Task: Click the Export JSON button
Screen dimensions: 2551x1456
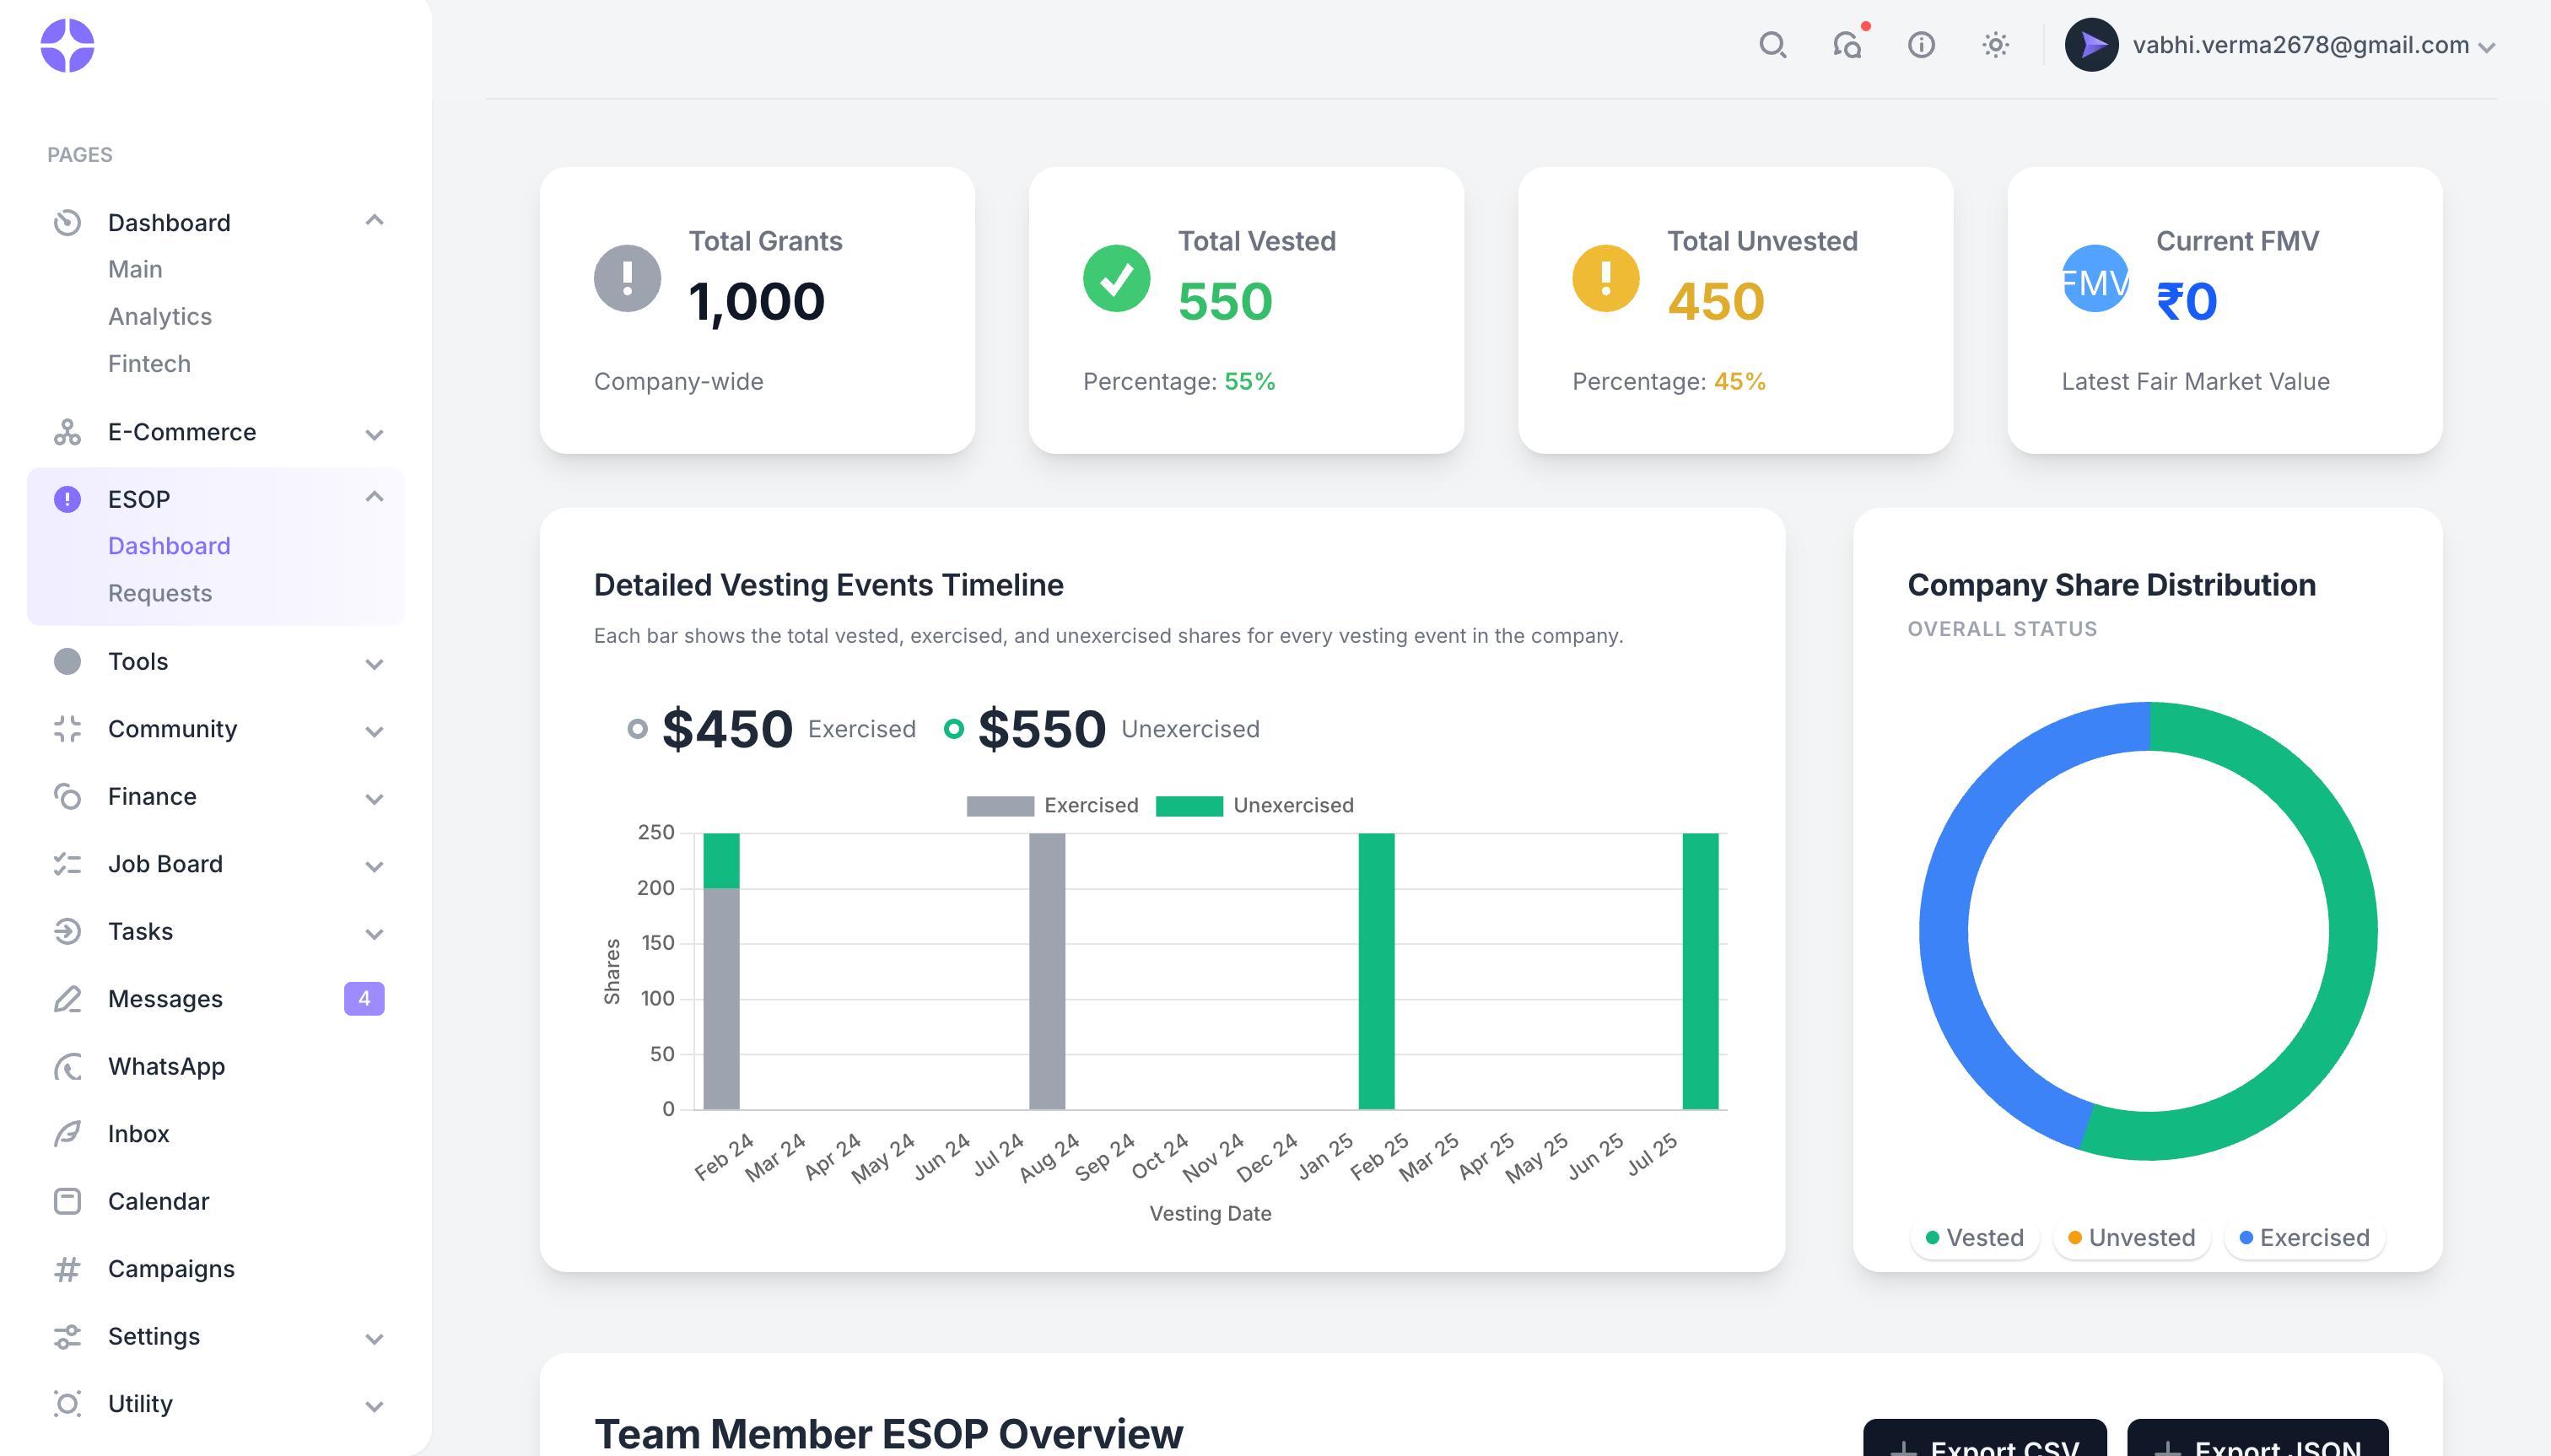Action: pyautogui.click(x=2257, y=1441)
